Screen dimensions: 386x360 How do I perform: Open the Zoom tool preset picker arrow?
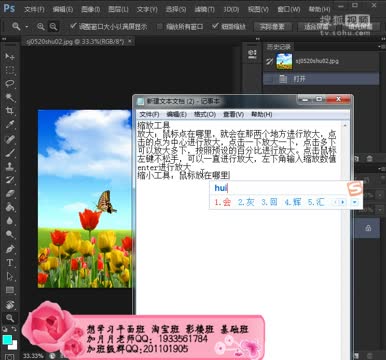point(27,27)
